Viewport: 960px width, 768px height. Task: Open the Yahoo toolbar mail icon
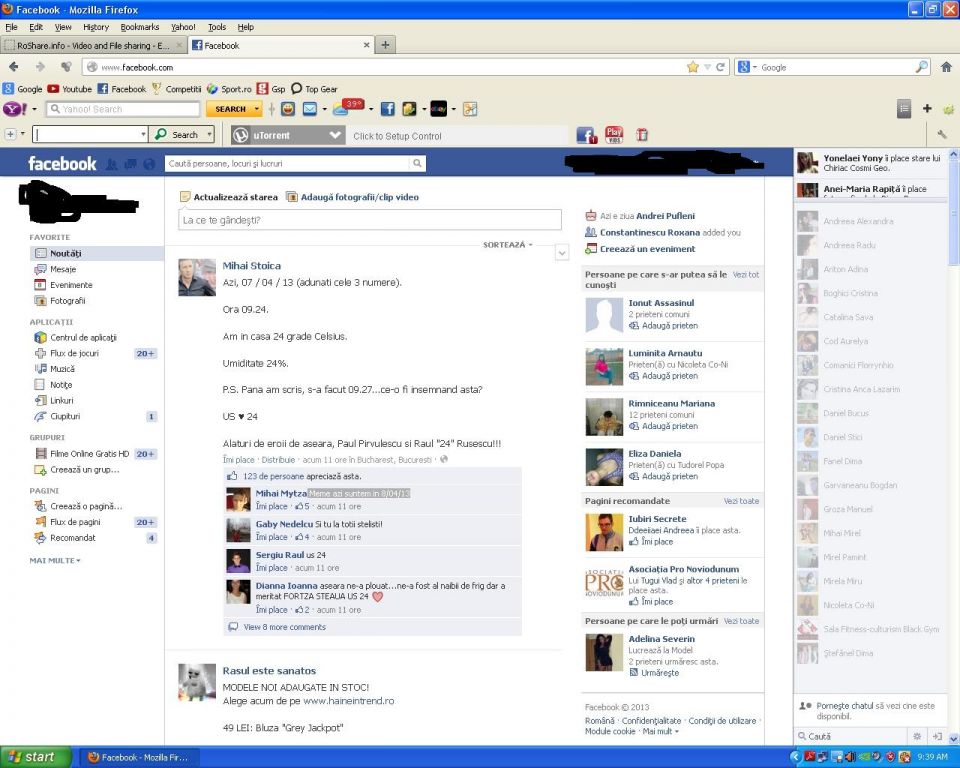coord(310,109)
